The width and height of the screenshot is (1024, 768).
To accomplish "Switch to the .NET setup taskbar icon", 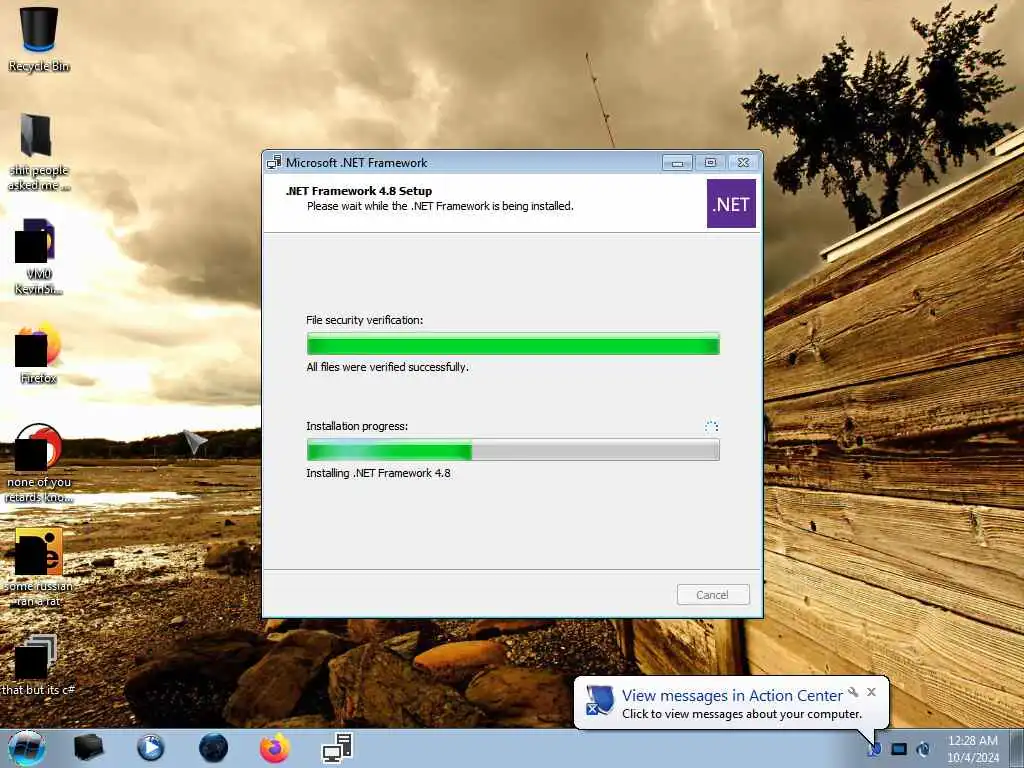I will tap(337, 748).
